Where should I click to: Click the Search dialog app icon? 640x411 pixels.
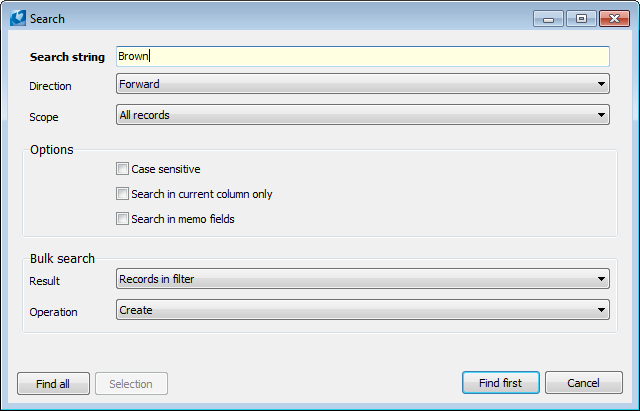coord(18,18)
